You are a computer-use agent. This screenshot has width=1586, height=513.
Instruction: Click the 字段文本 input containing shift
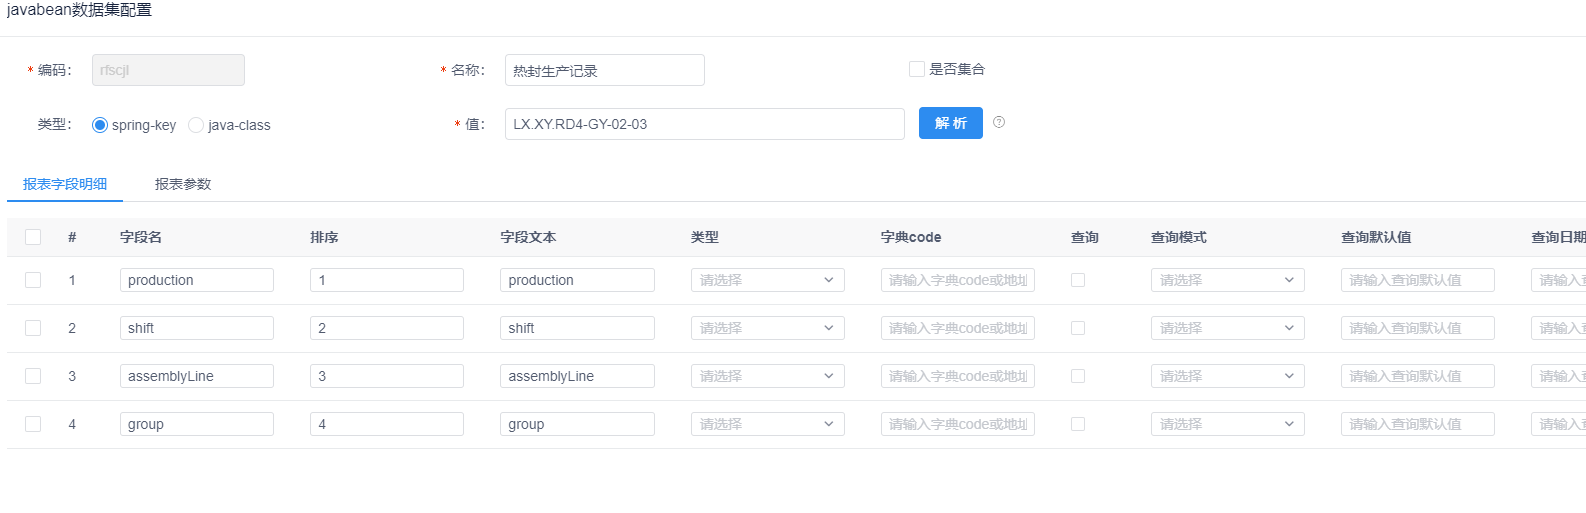point(577,328)
